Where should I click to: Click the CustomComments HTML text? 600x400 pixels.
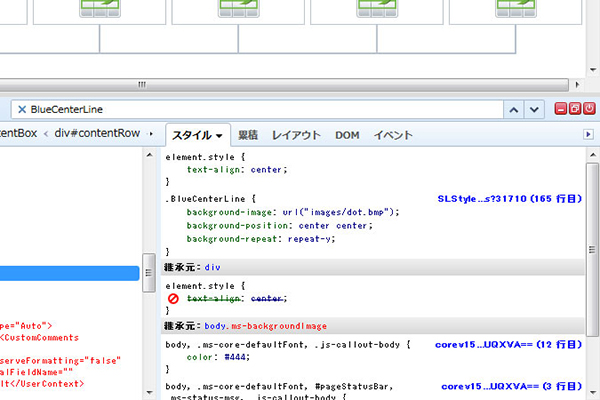[x=39, y=338]
